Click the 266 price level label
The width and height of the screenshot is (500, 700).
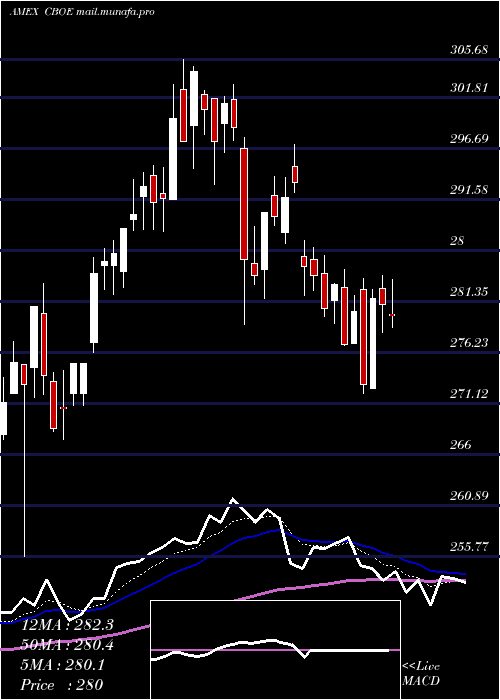[x=461, y=445]
